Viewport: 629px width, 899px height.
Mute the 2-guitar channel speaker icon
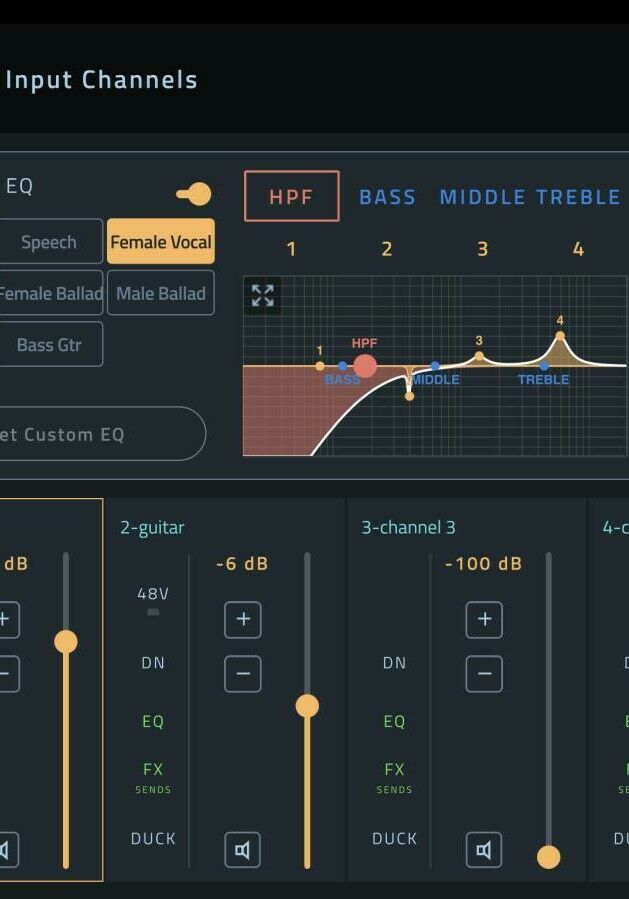pos(242,850)
